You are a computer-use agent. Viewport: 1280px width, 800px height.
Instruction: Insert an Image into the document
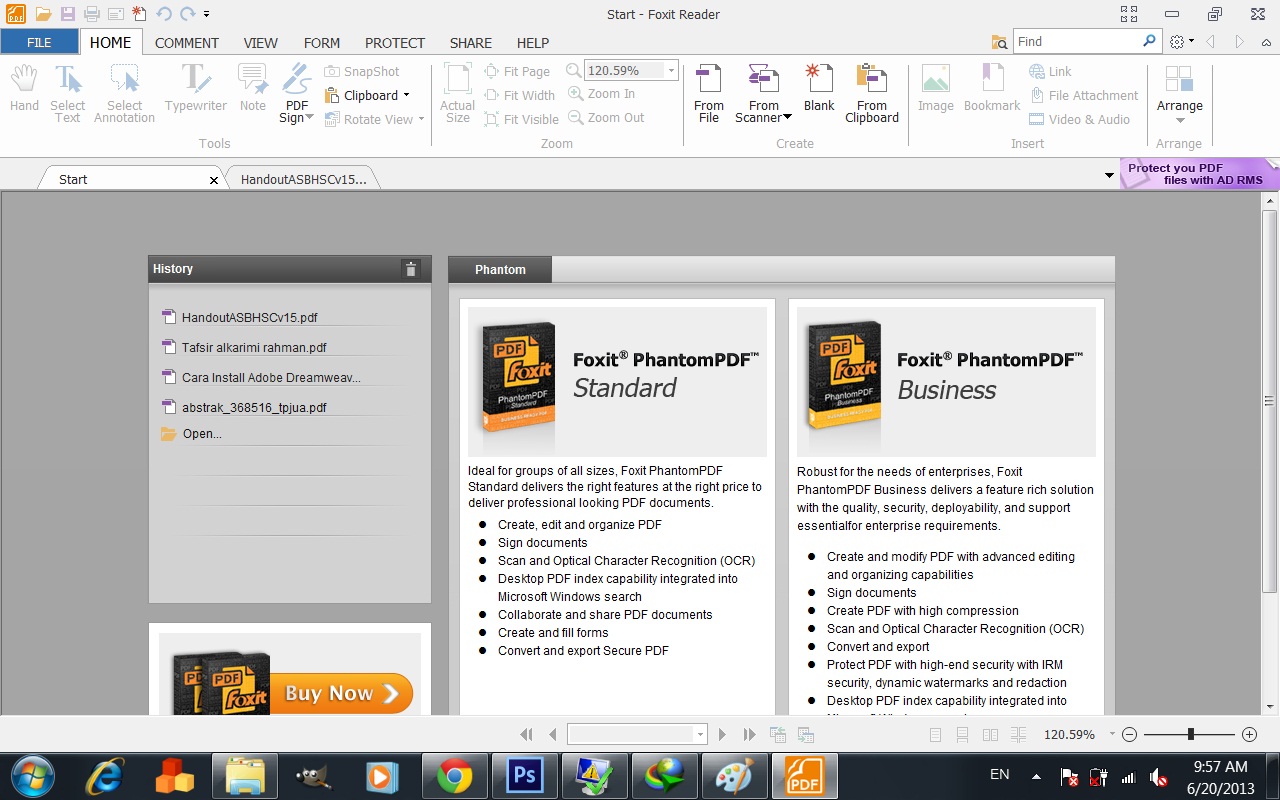pyautogui.click(x=936, y=89)
